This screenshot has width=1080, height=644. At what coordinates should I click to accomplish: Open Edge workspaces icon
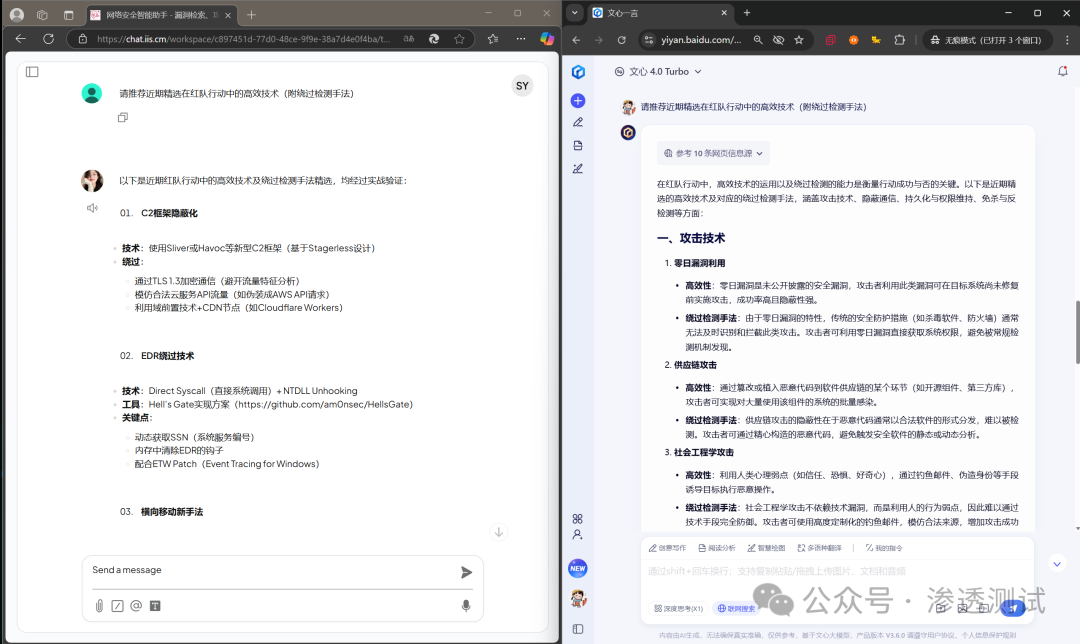(42, 14)
